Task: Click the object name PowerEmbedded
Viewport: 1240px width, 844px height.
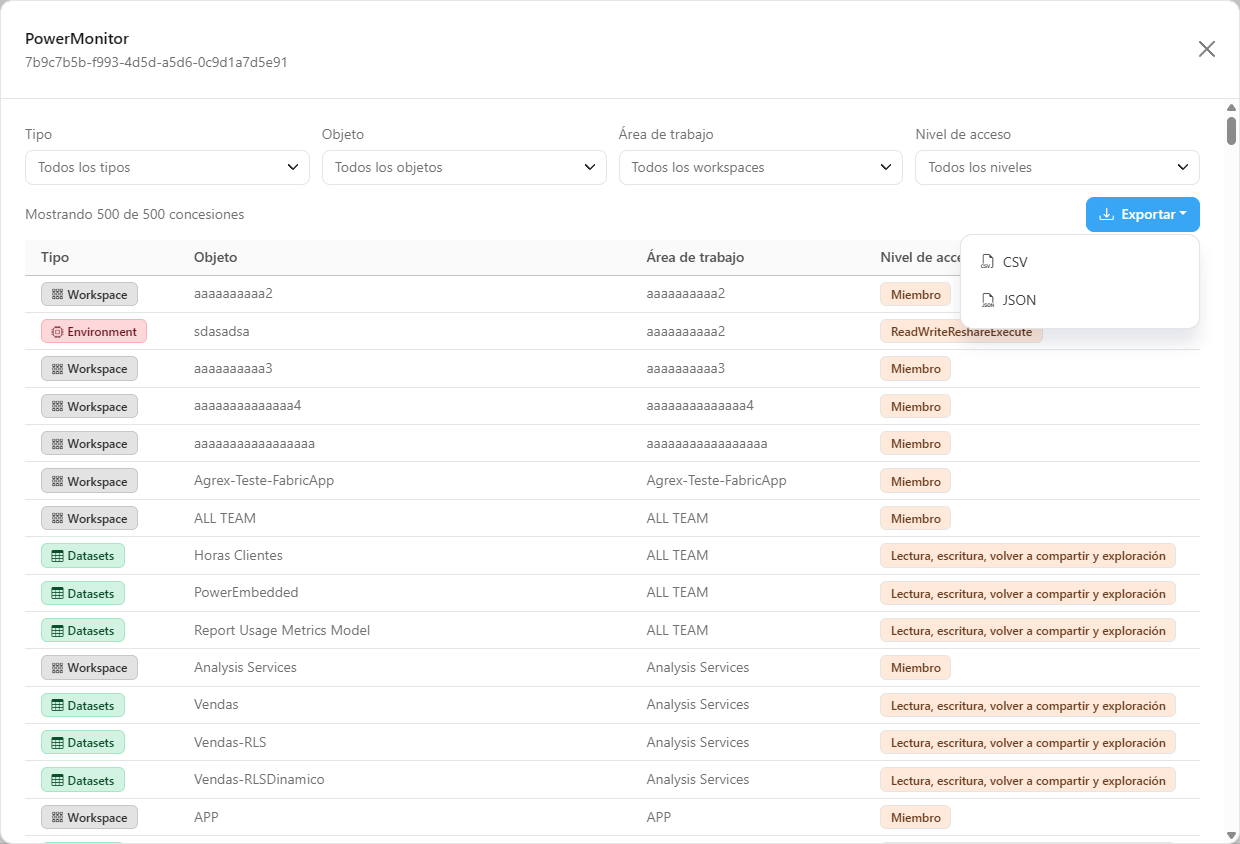Action: pos(246,592)
